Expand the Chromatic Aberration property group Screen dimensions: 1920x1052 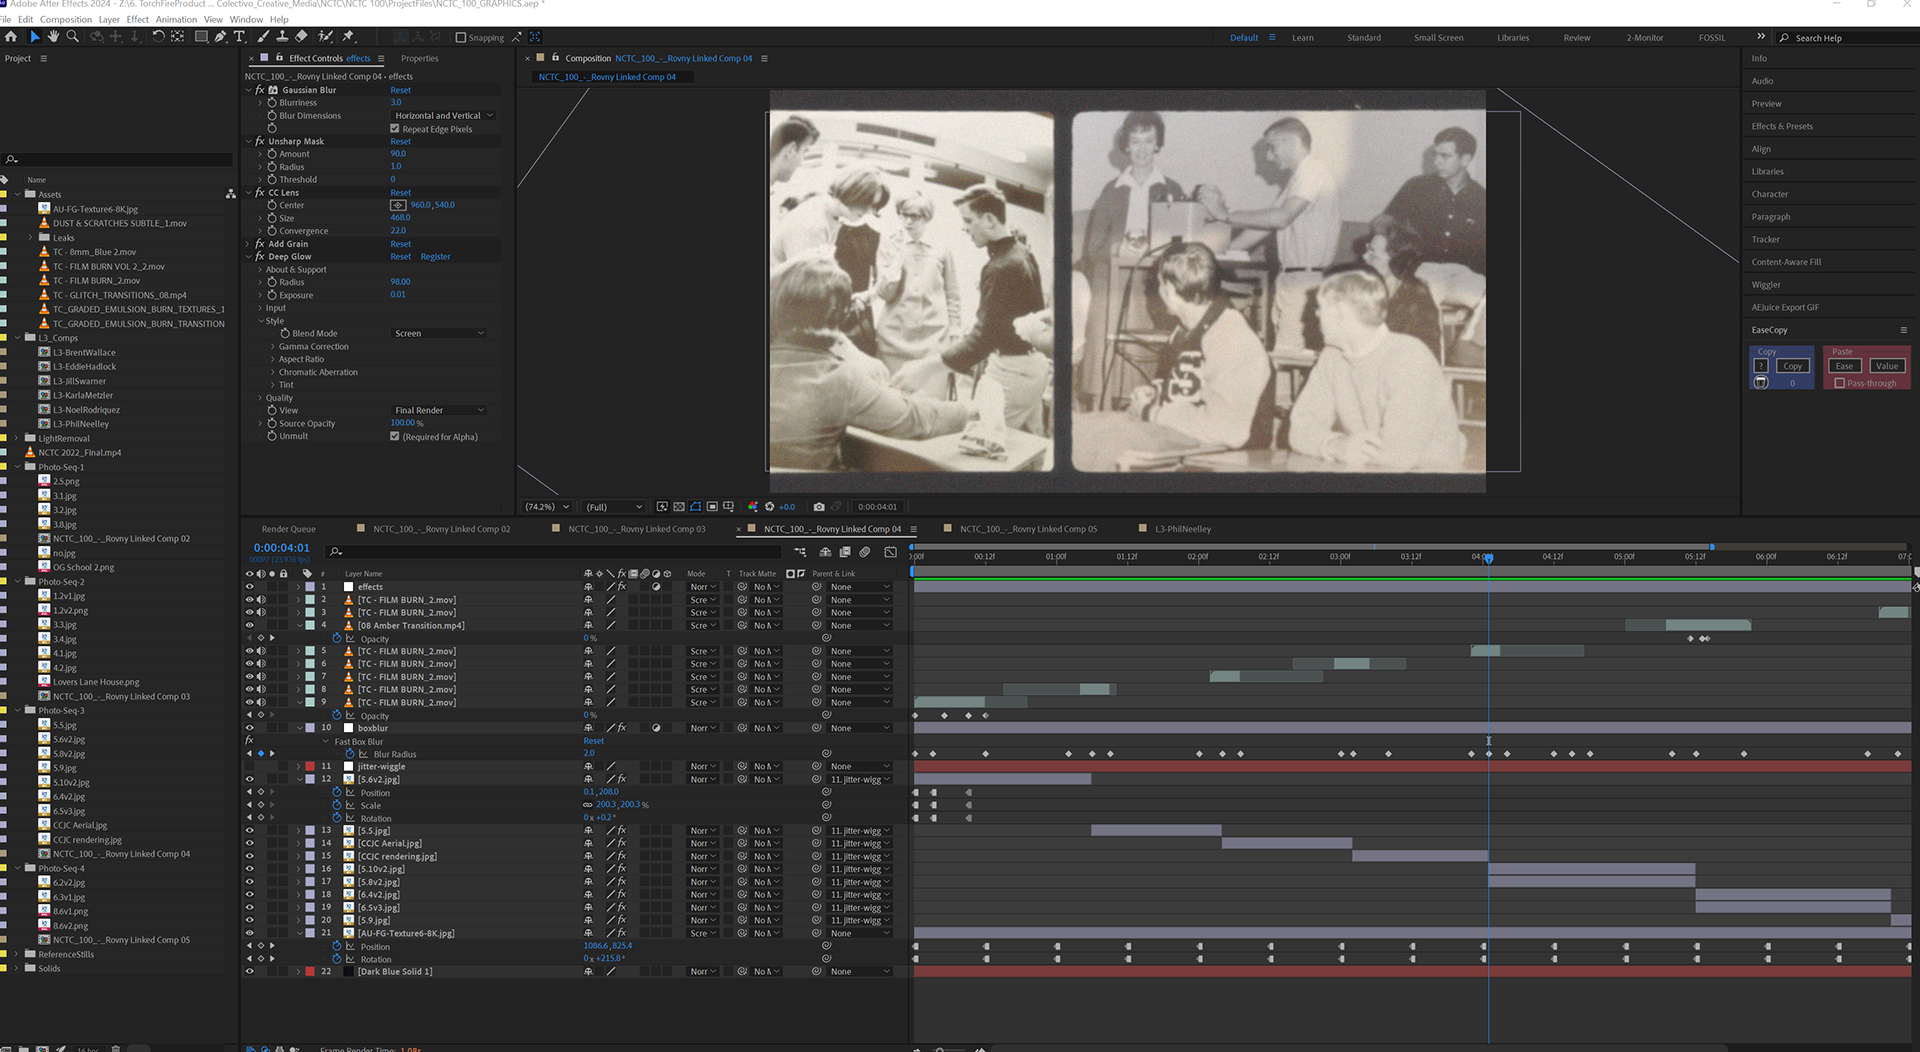coord(273,372)
